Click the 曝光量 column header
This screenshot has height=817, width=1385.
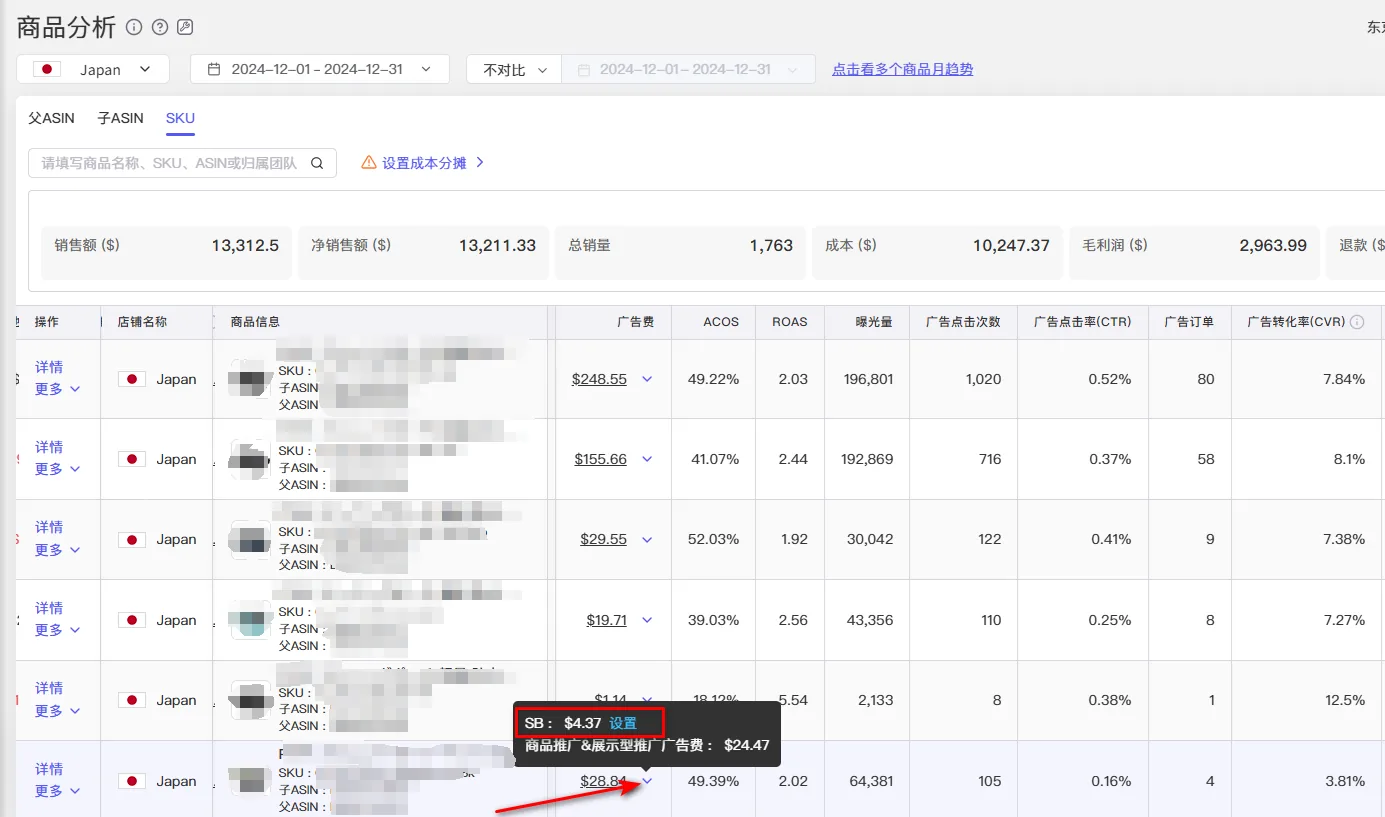(x=874, y=322)
